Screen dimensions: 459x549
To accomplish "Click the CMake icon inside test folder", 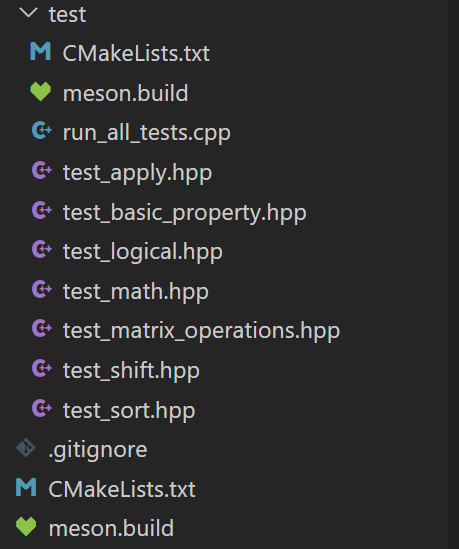I will (41, 51).
